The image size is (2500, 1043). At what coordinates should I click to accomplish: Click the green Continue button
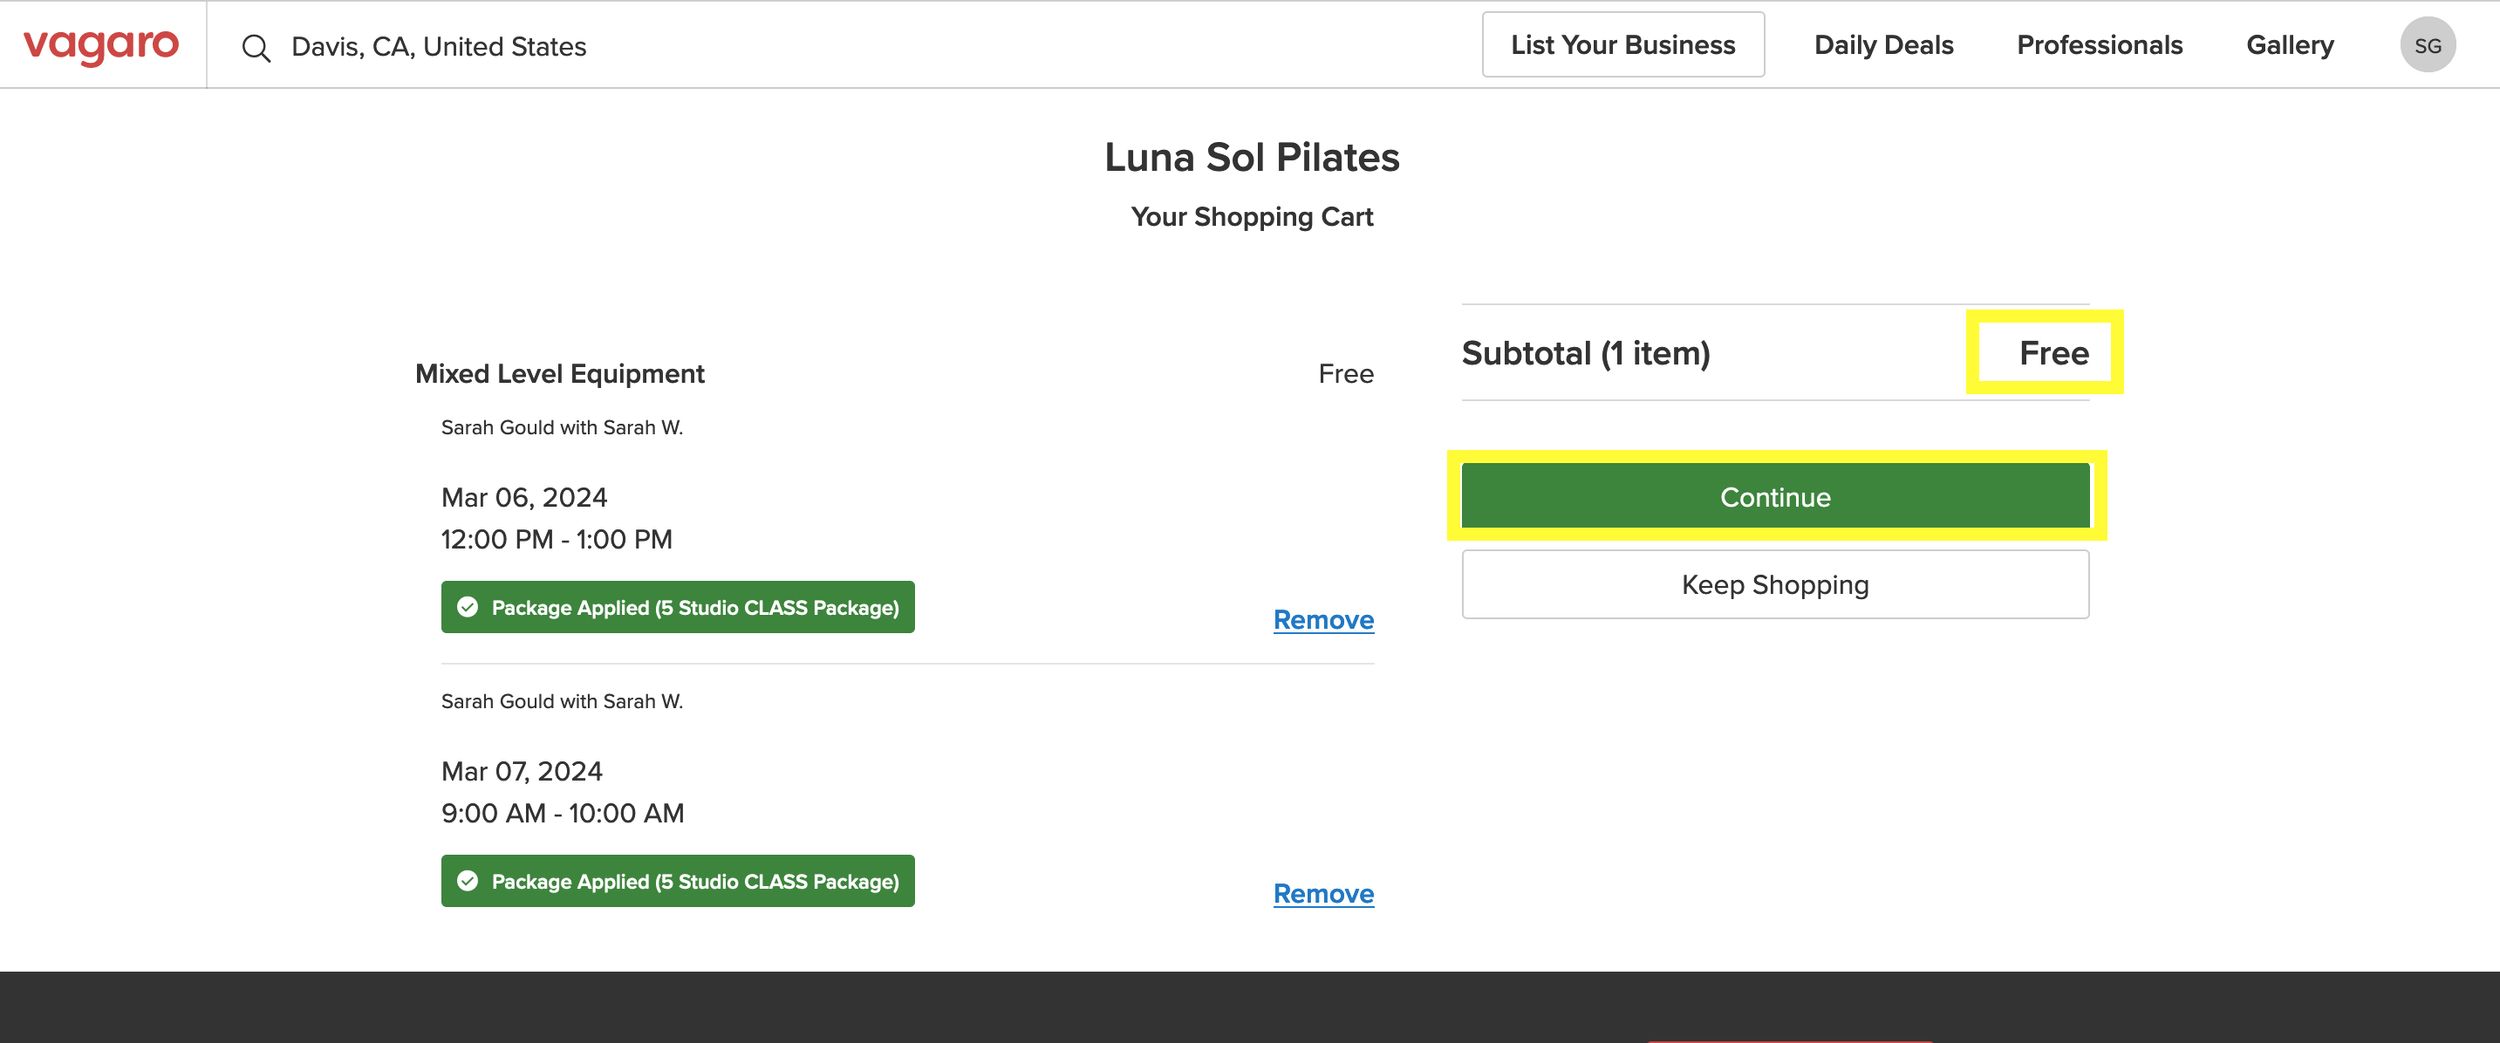(1775, 496)
